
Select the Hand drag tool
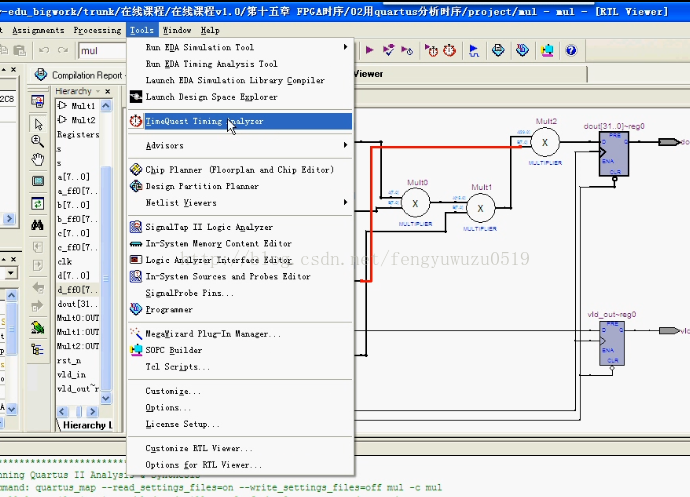[x=38, y=159]
